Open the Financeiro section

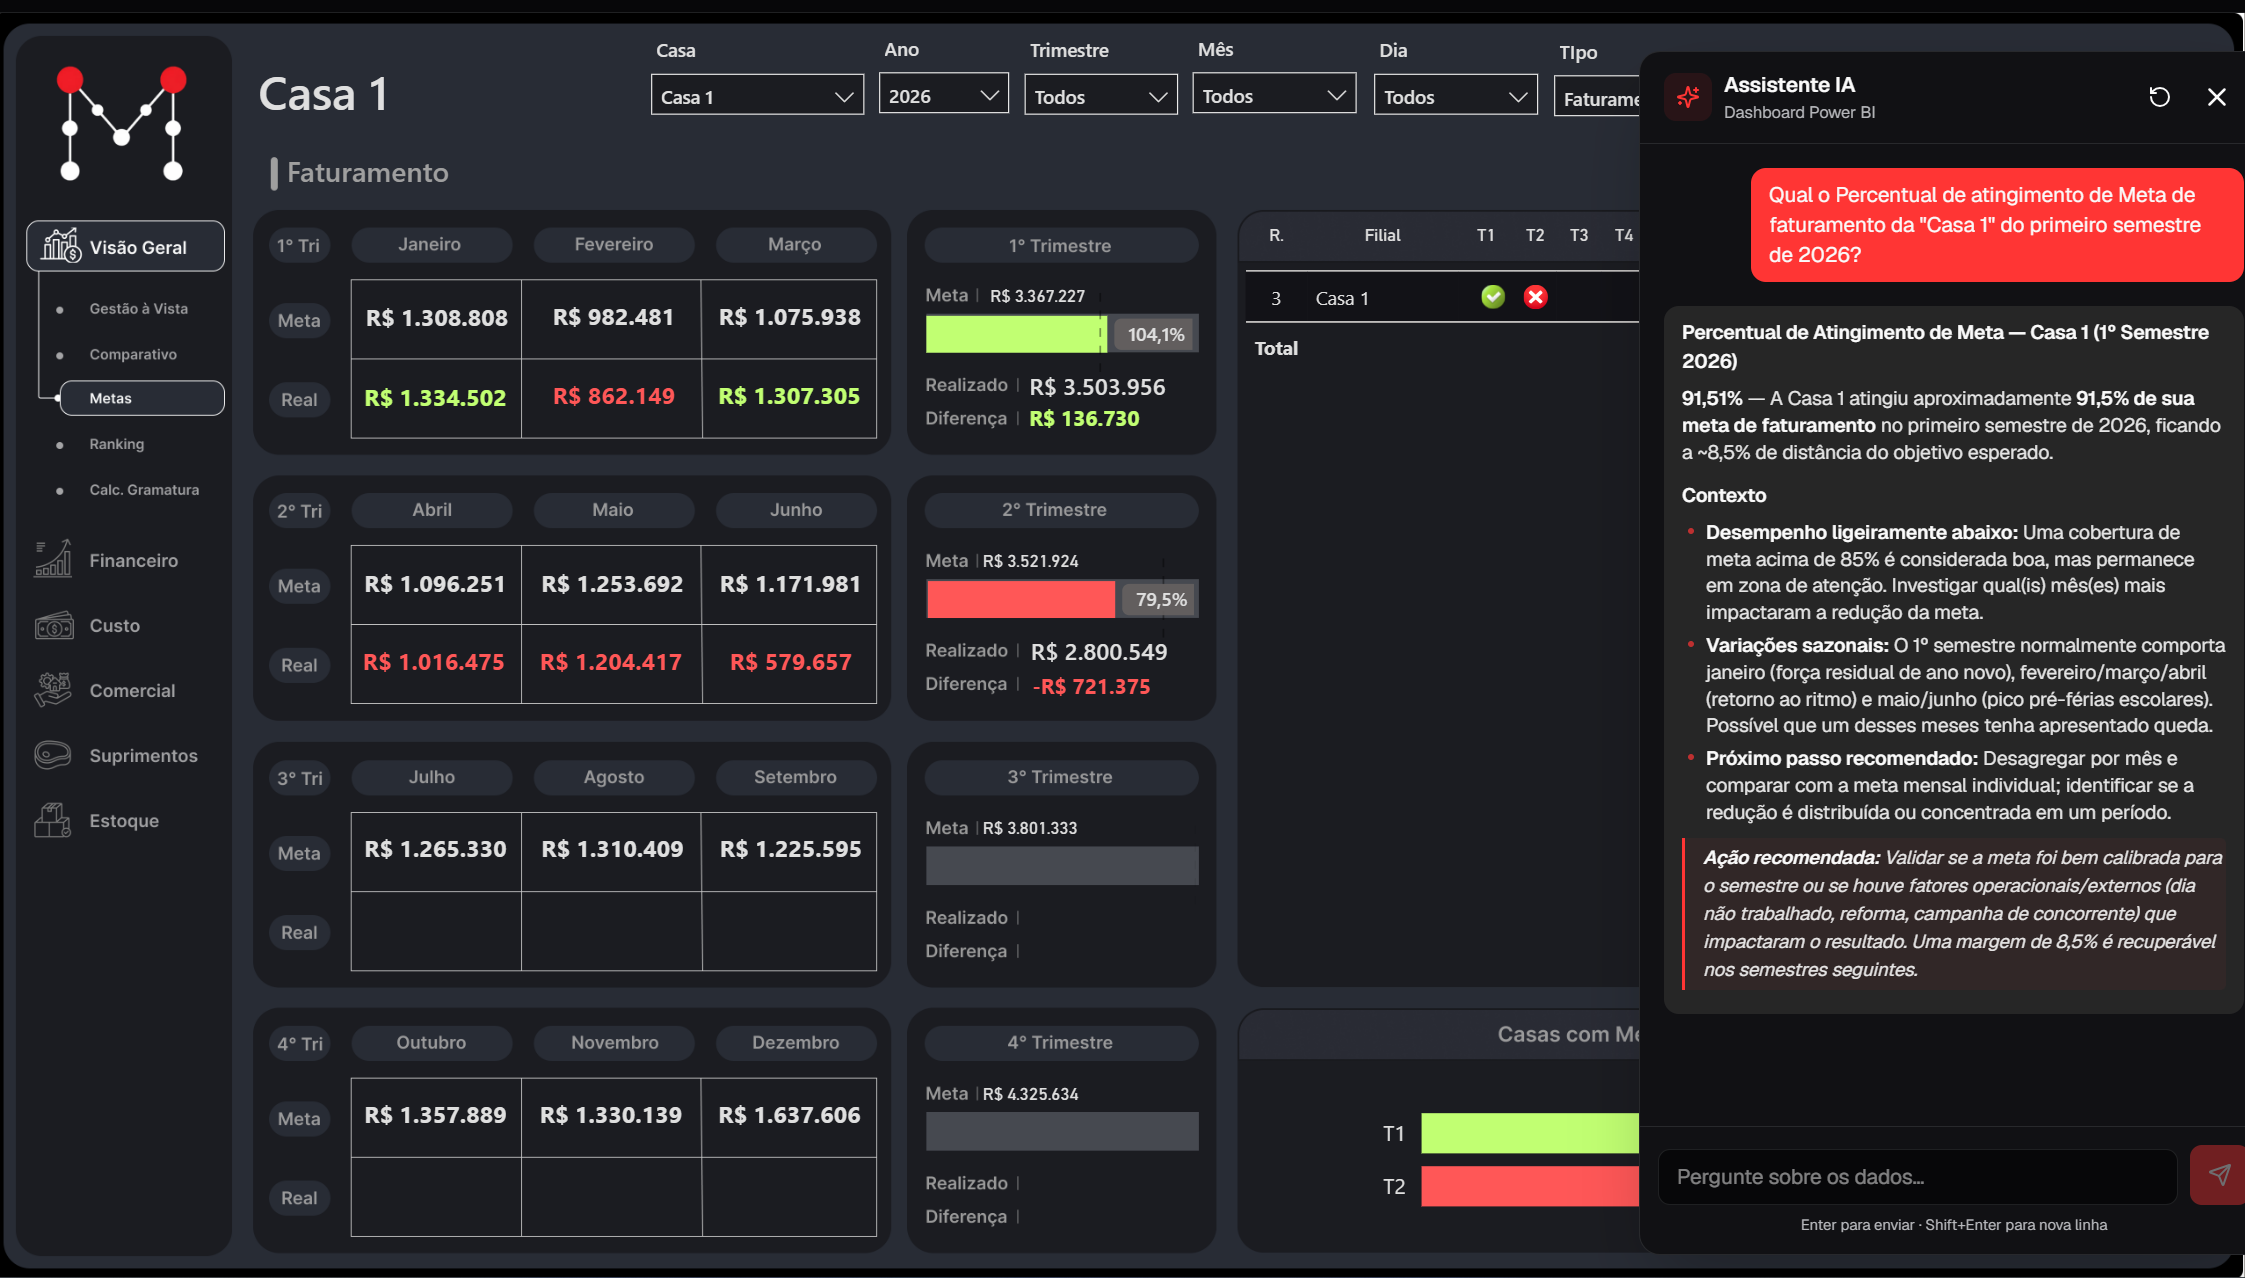[x=133, y=560]
